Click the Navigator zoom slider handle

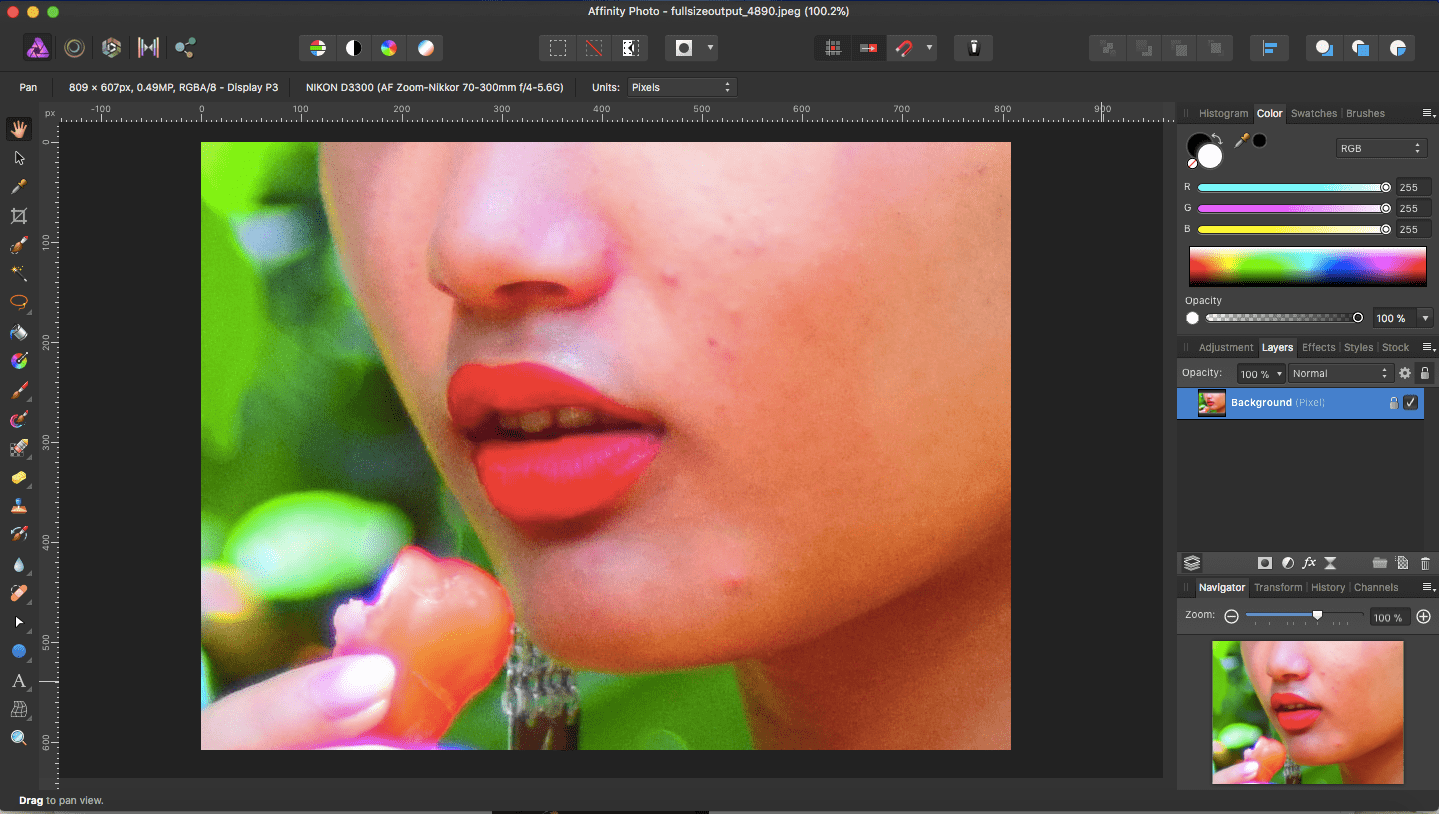click(x=1317, y=616)
